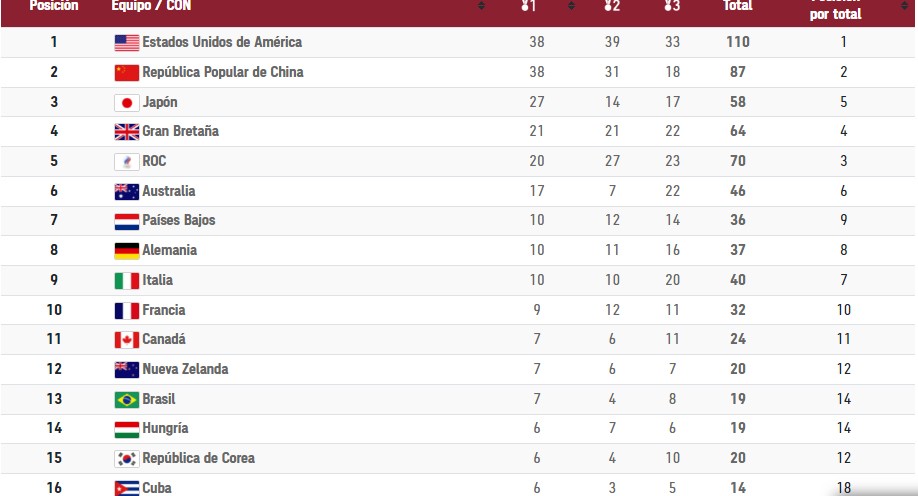Click the Canada flag icon
The width and height of the screenshot is (918, 496).
126,340
